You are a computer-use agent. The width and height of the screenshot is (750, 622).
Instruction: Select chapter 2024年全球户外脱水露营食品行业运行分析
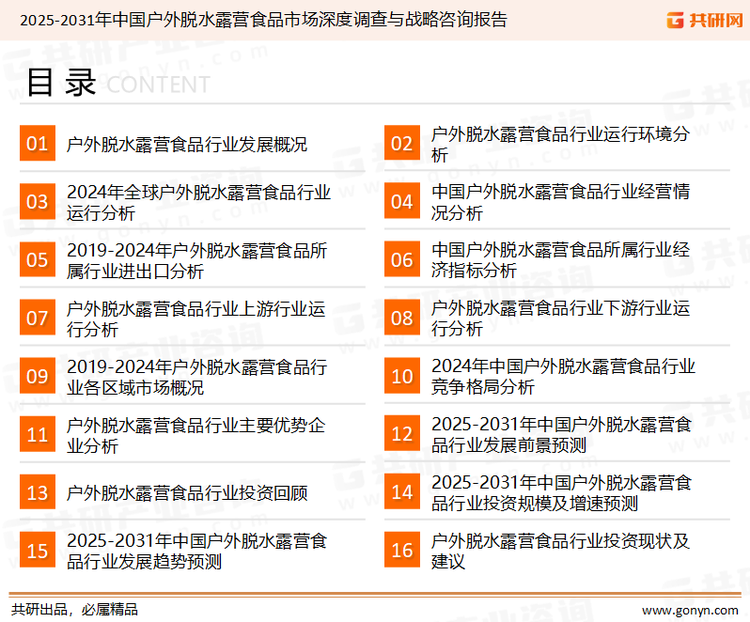tap(199, 202)
